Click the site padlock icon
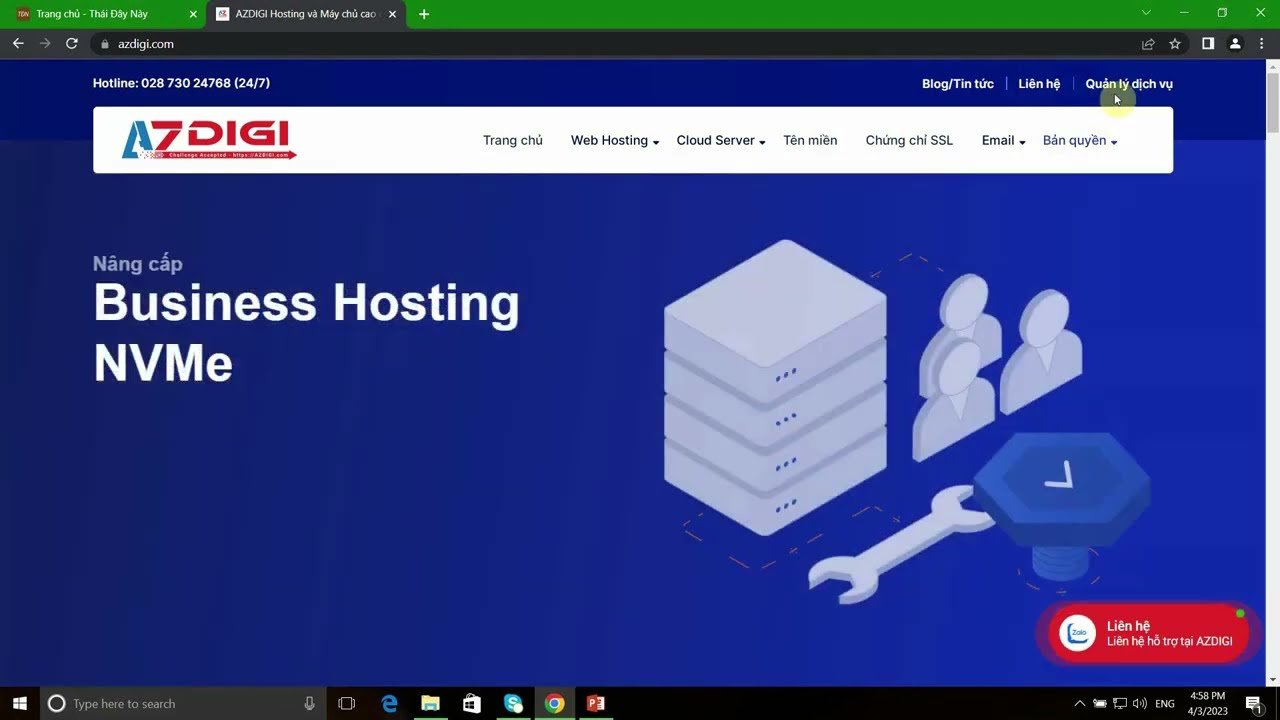This screenshot has height=720, width=1280. click(105, 44)
